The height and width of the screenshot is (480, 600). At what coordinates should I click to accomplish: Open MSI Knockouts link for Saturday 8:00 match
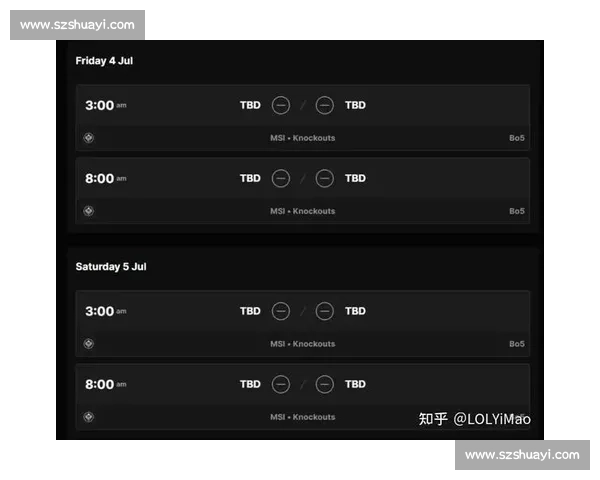pos(303,417)
